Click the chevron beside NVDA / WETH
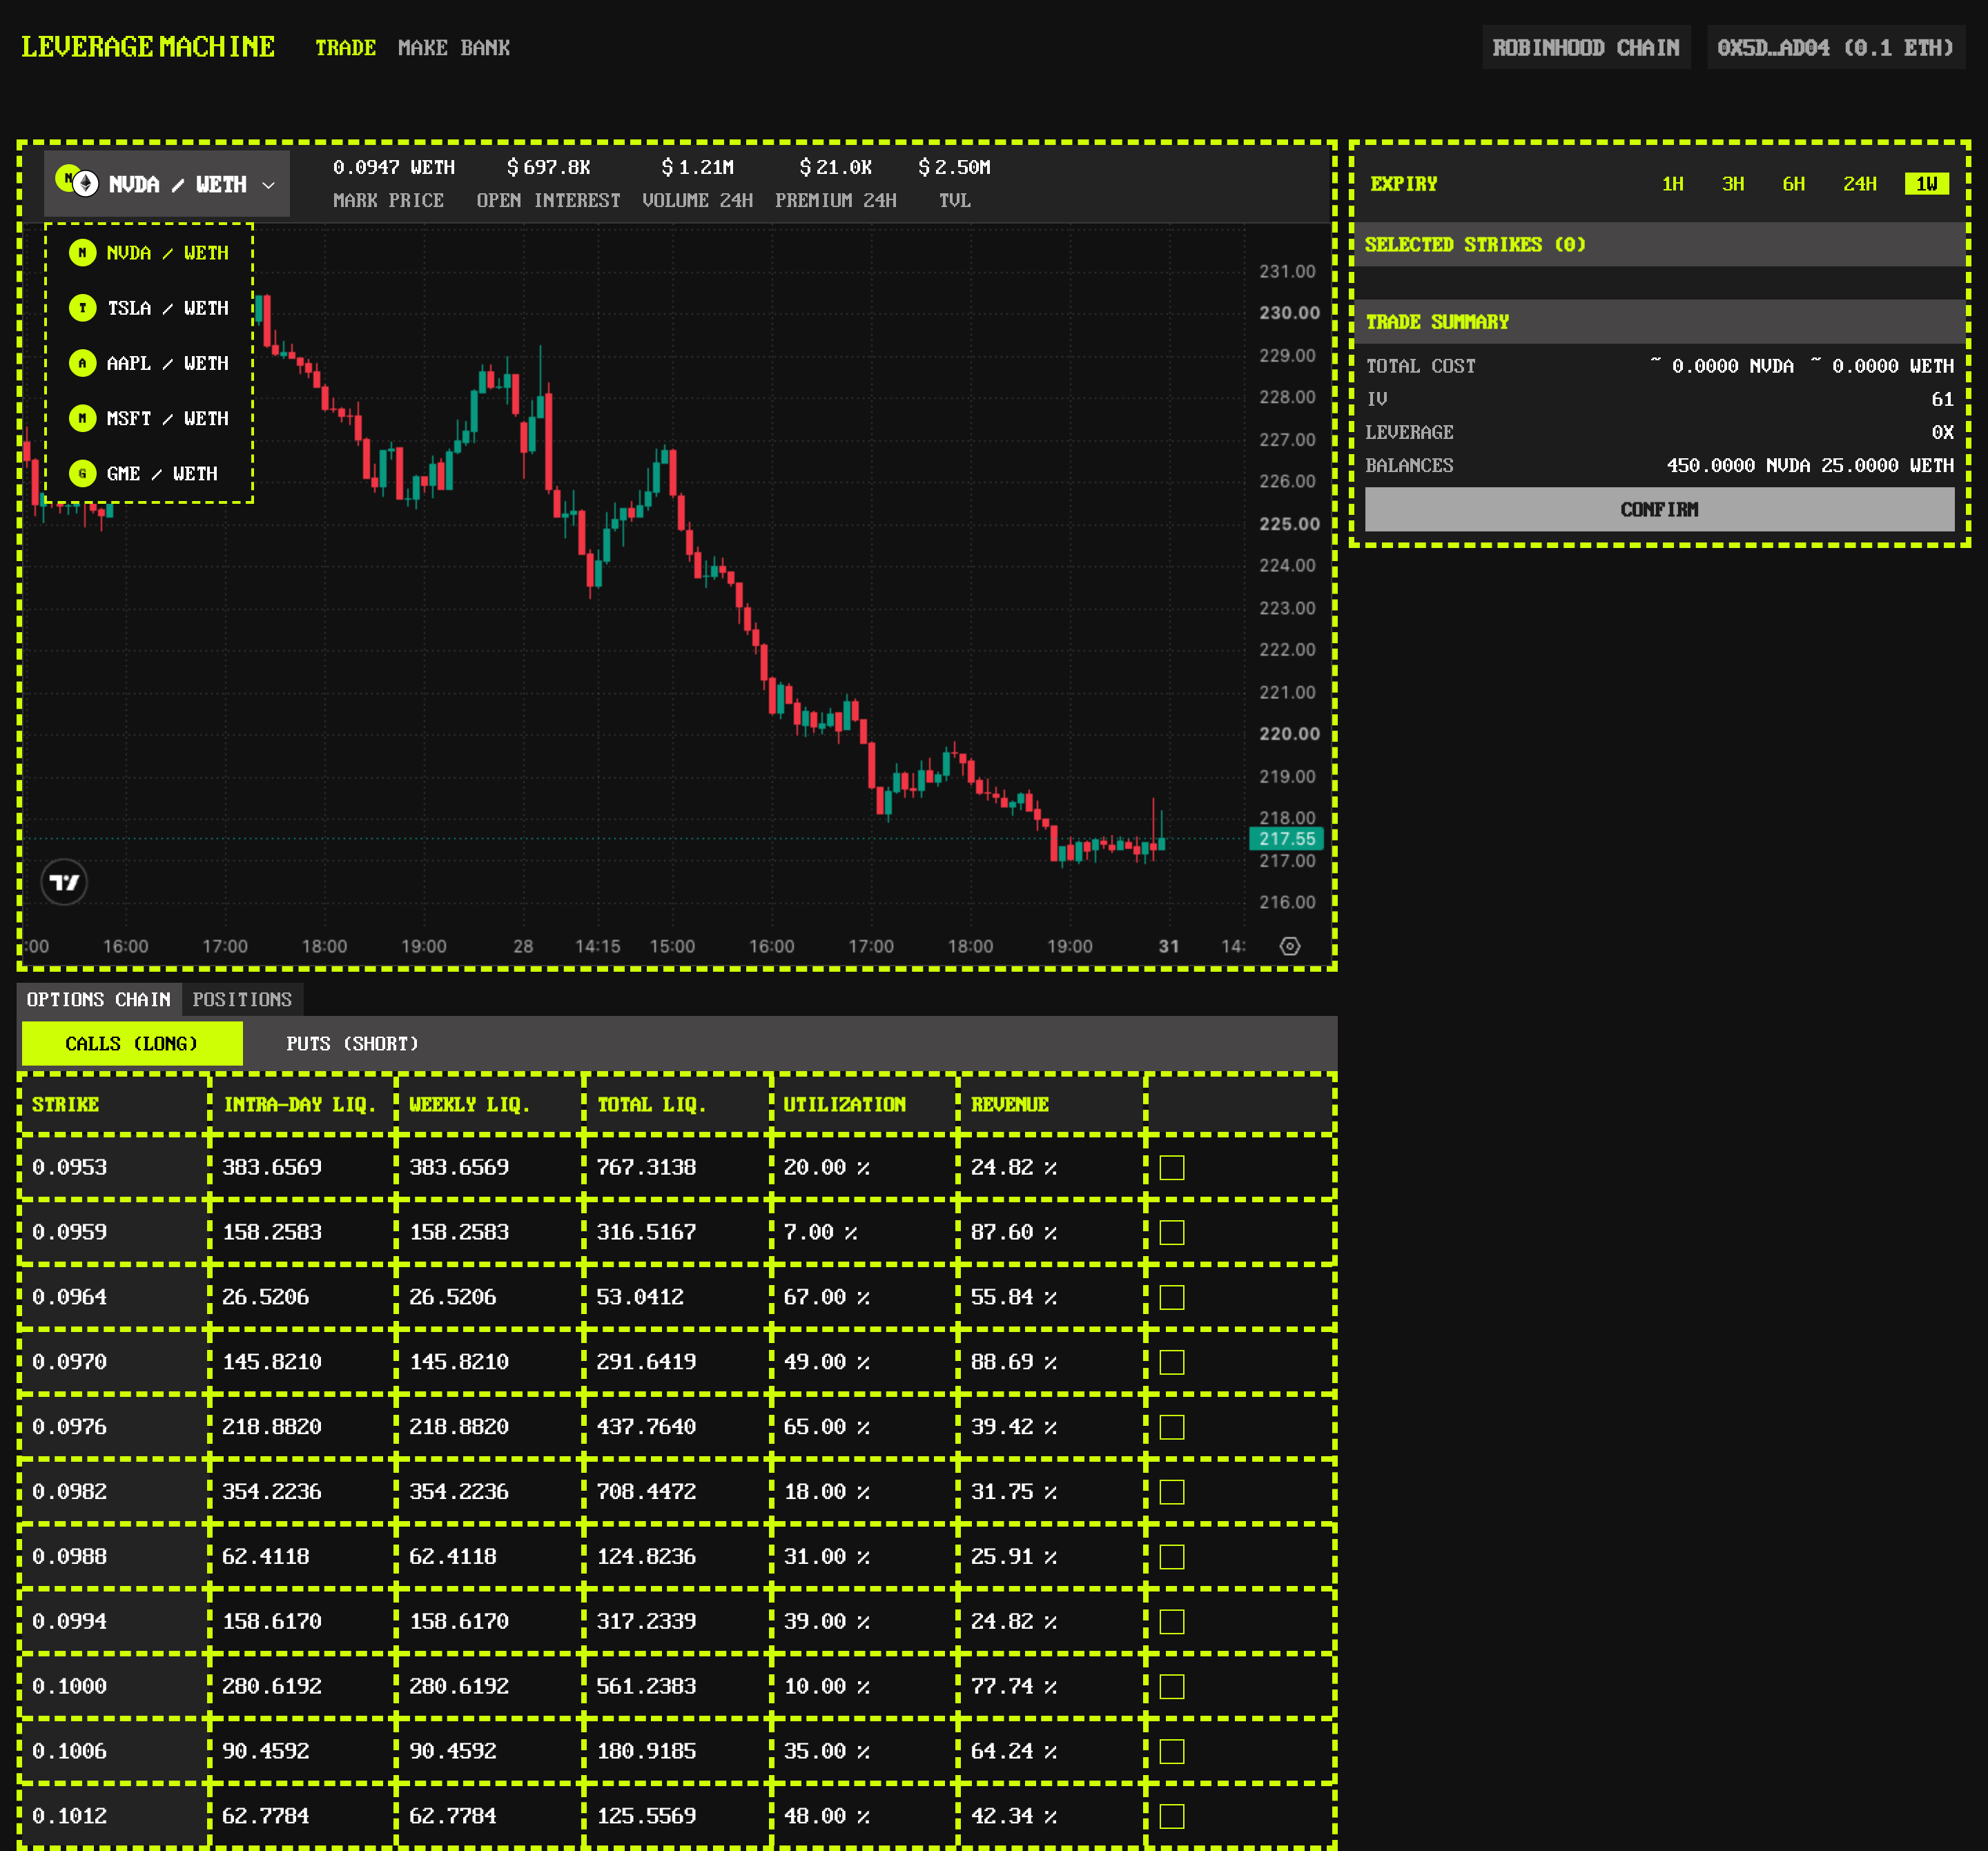The width and height of the screenshot is (1988, 1851). pyautogui.click(x=268, y=185)
